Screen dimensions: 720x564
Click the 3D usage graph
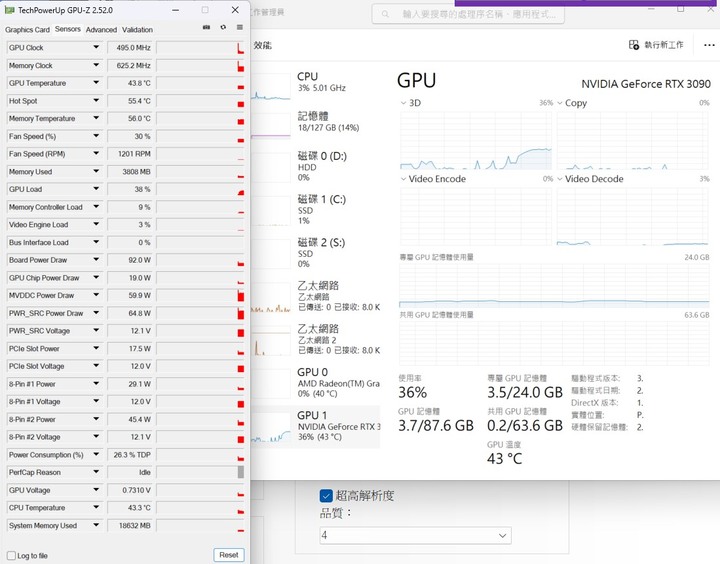[x=476, y=141]
